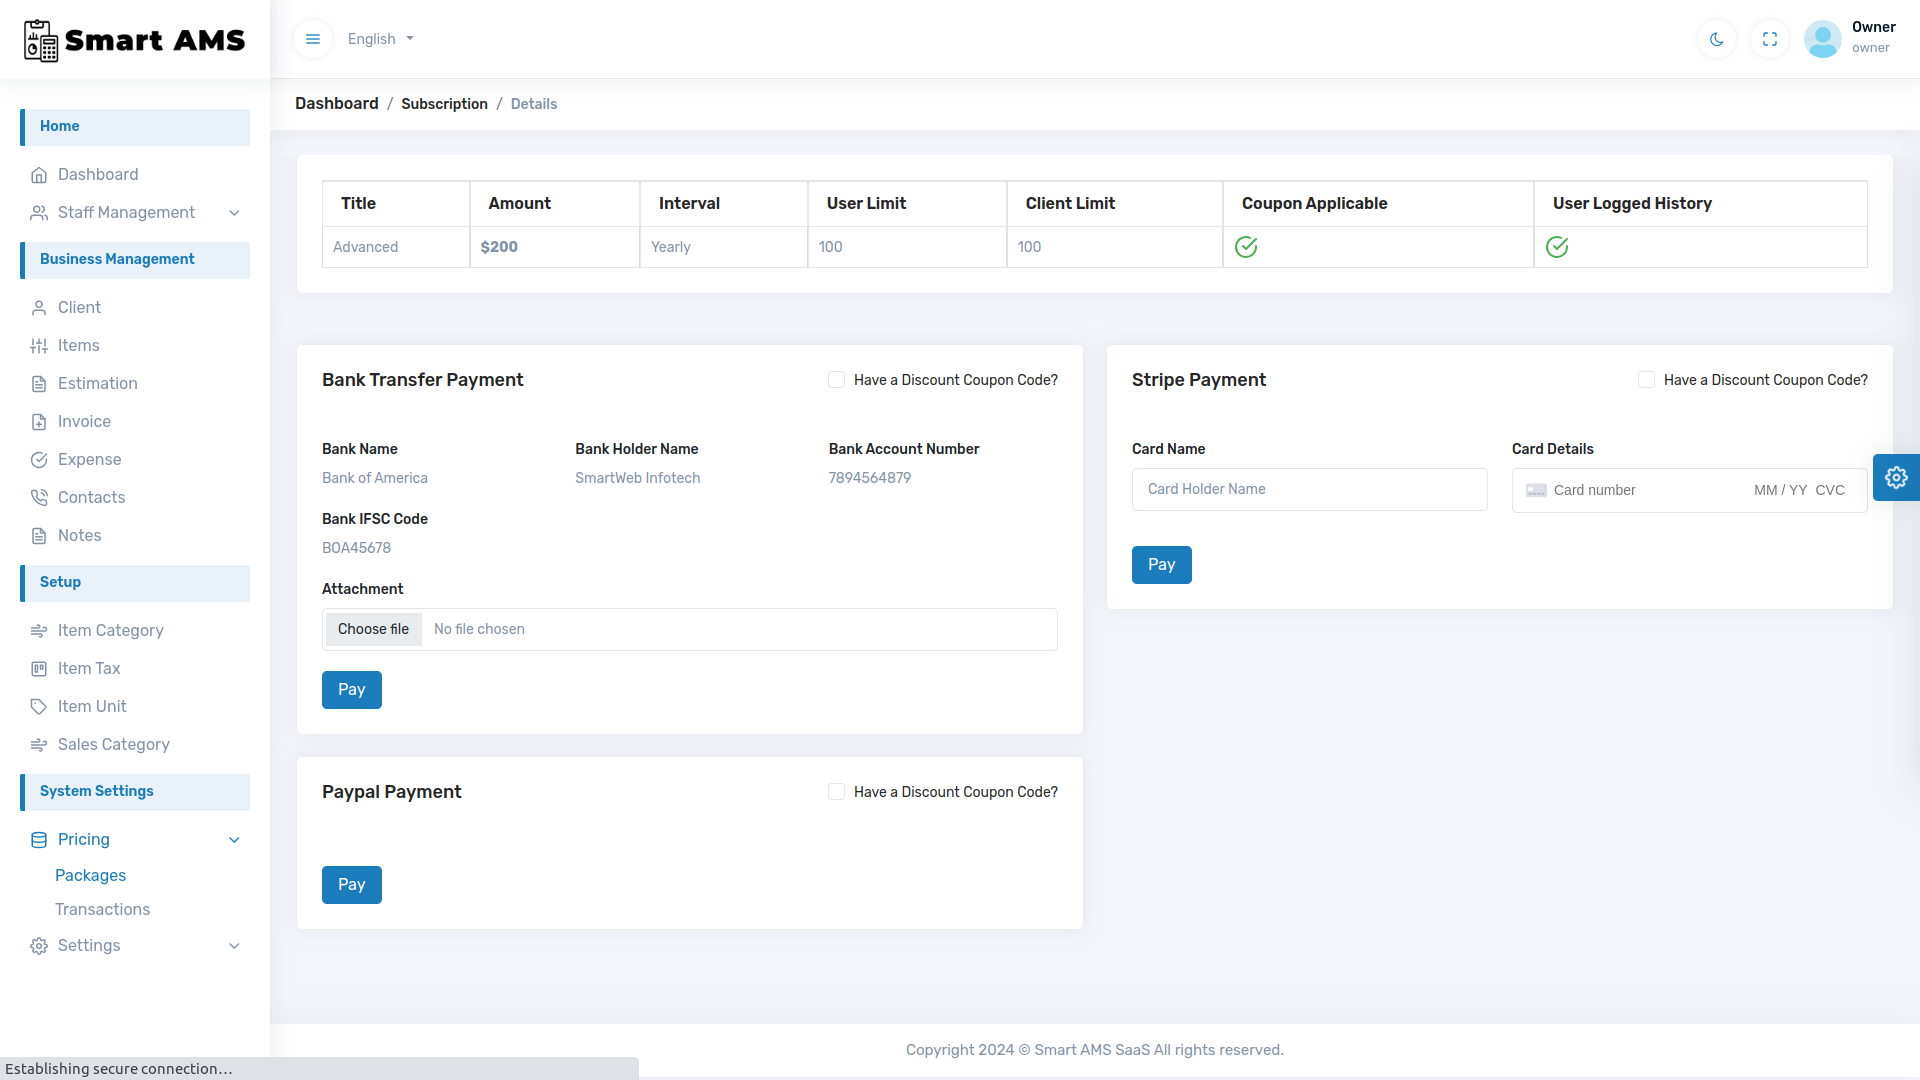The width and height of the screenshot is (1920, 1080).
Task: Toggle Bank Transfer discount coupon checkbox
Action: coord(836,380)
